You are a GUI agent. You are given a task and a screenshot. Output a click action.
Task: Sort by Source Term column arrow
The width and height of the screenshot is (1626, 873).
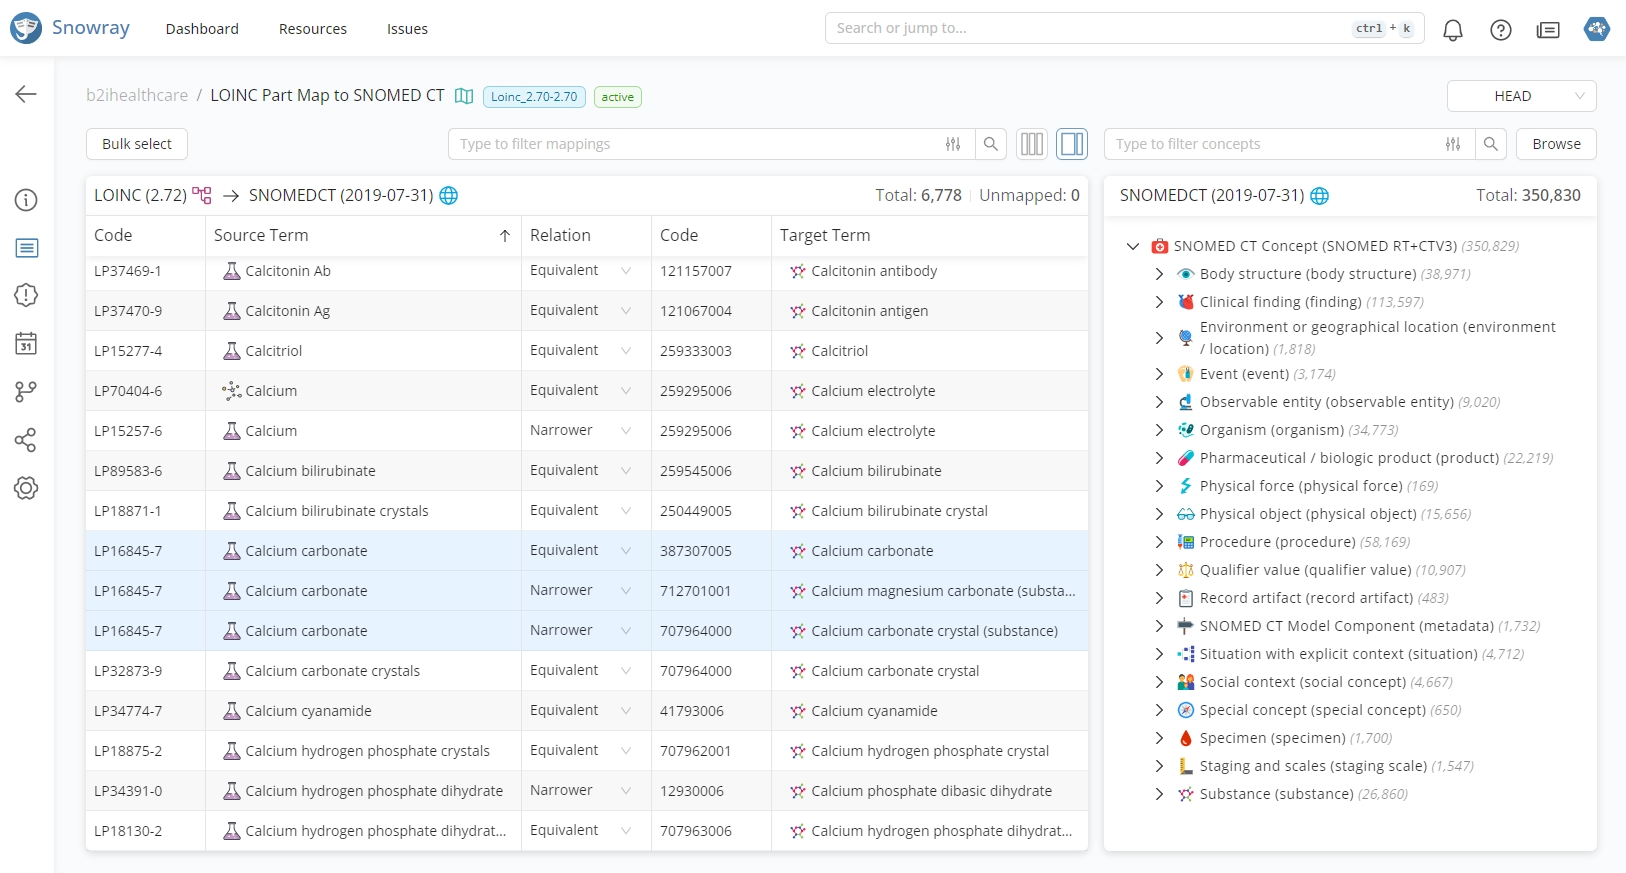[505, 236]
